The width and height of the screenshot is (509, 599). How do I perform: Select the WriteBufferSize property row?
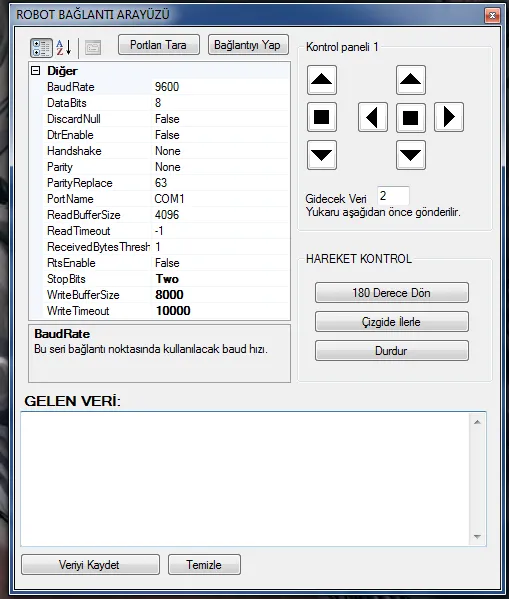click(166, 295)
